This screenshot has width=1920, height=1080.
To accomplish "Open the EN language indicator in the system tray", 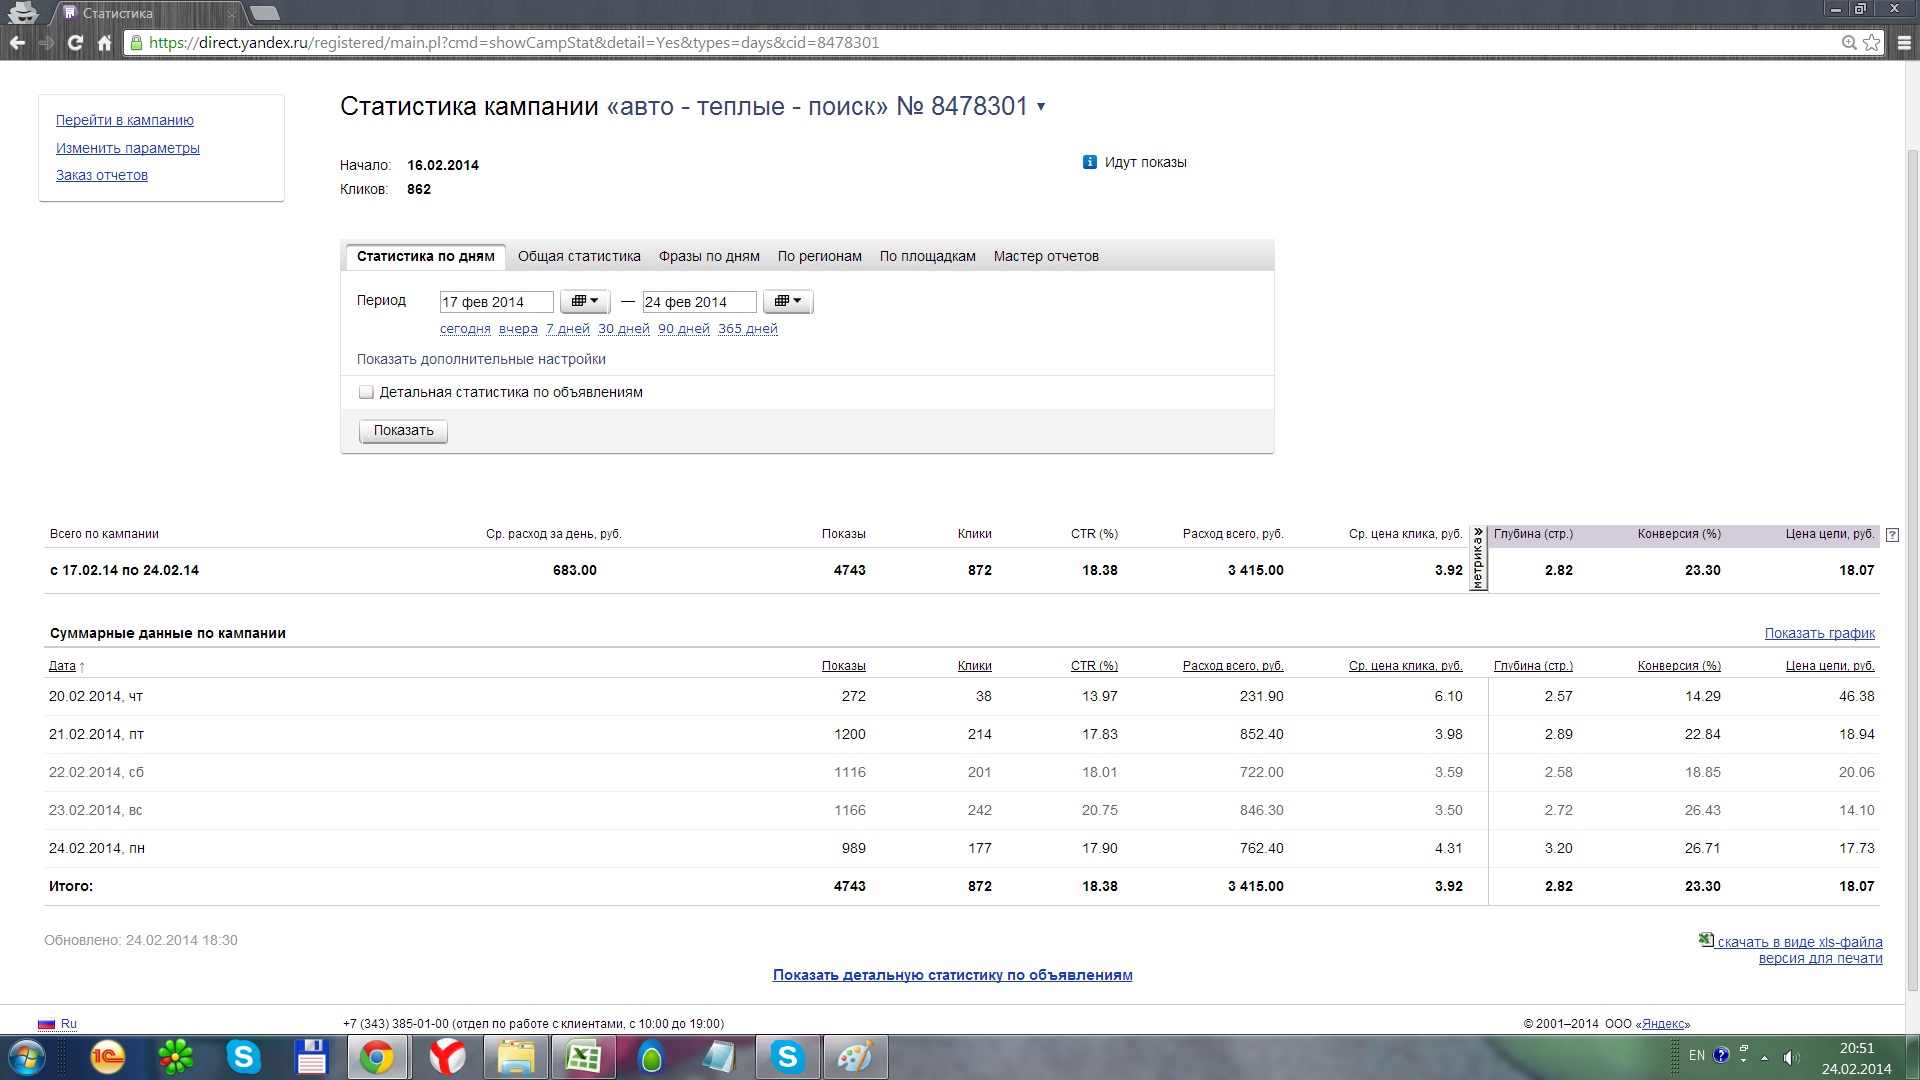I will click(1696, 1055).
